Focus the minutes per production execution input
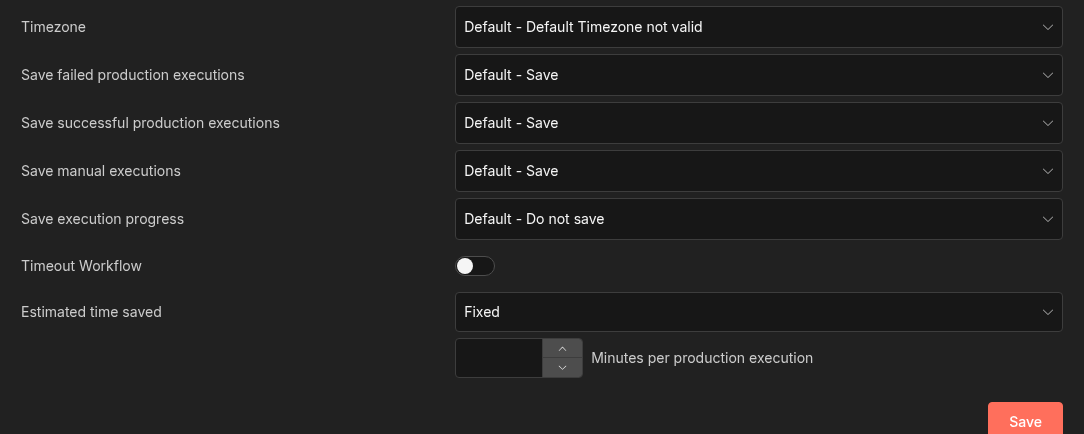 click(x=499, y=358)
